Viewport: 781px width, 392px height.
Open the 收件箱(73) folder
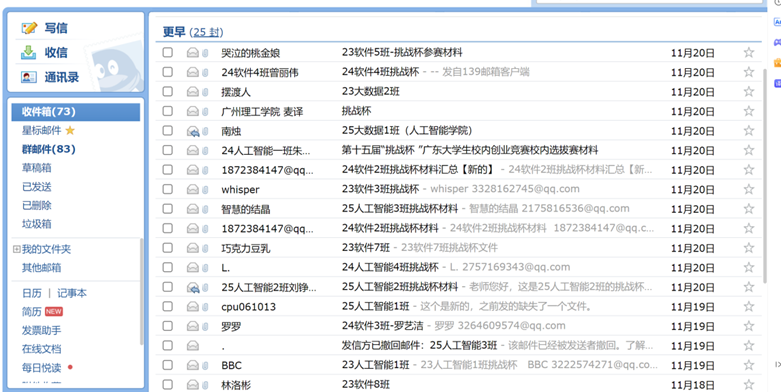pyautogui.click(x=76, y=112)
